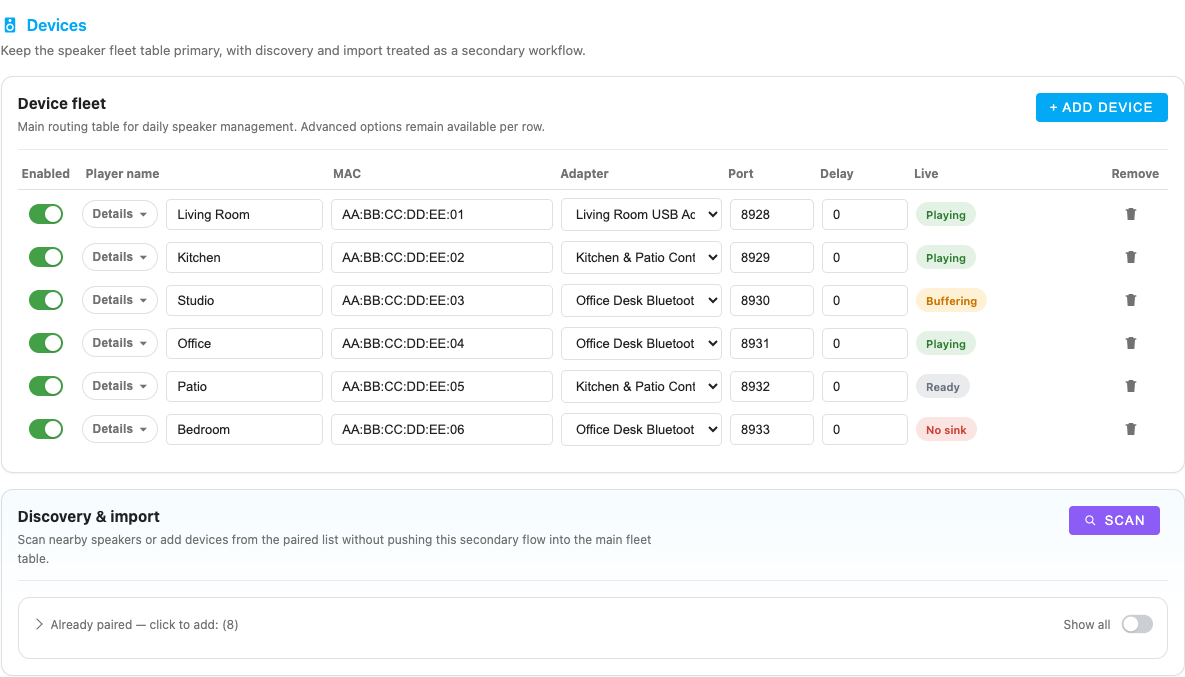The width and height of the screenshot is (1185, 677).
Task: Remove the Office device row
Action: click(1131, 343)
